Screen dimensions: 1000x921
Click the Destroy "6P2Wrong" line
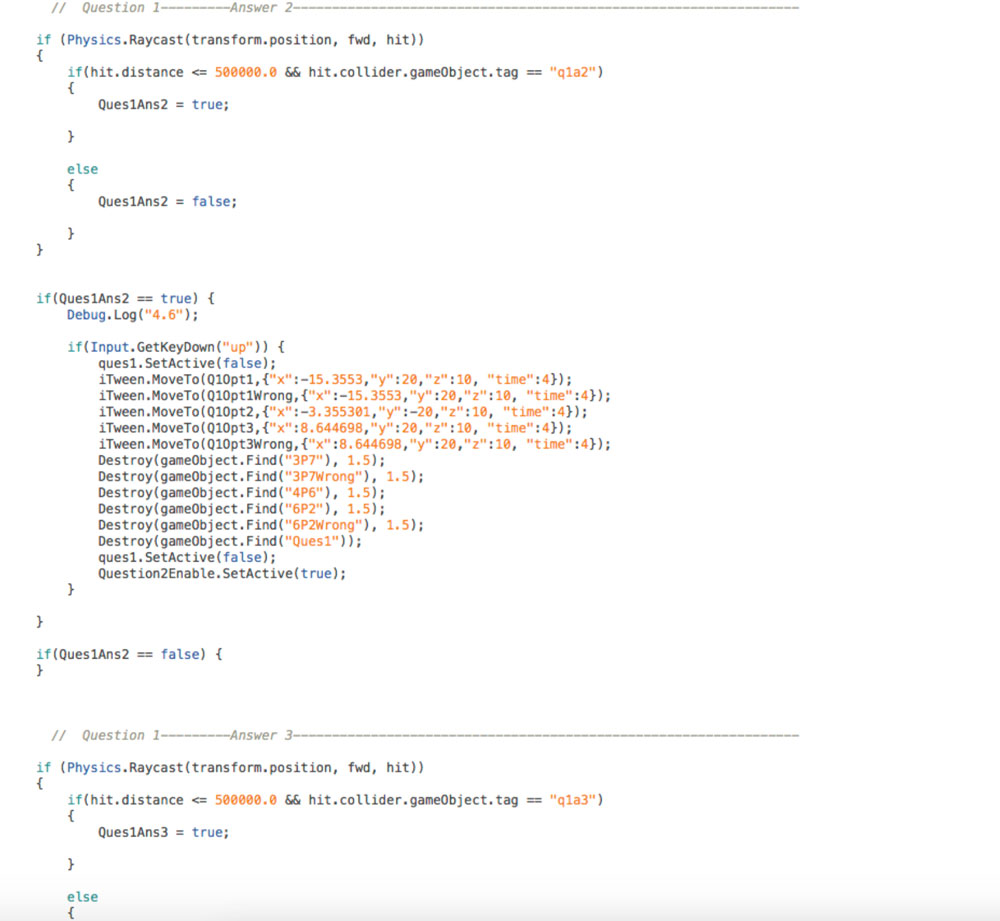(x=260, y=524)
